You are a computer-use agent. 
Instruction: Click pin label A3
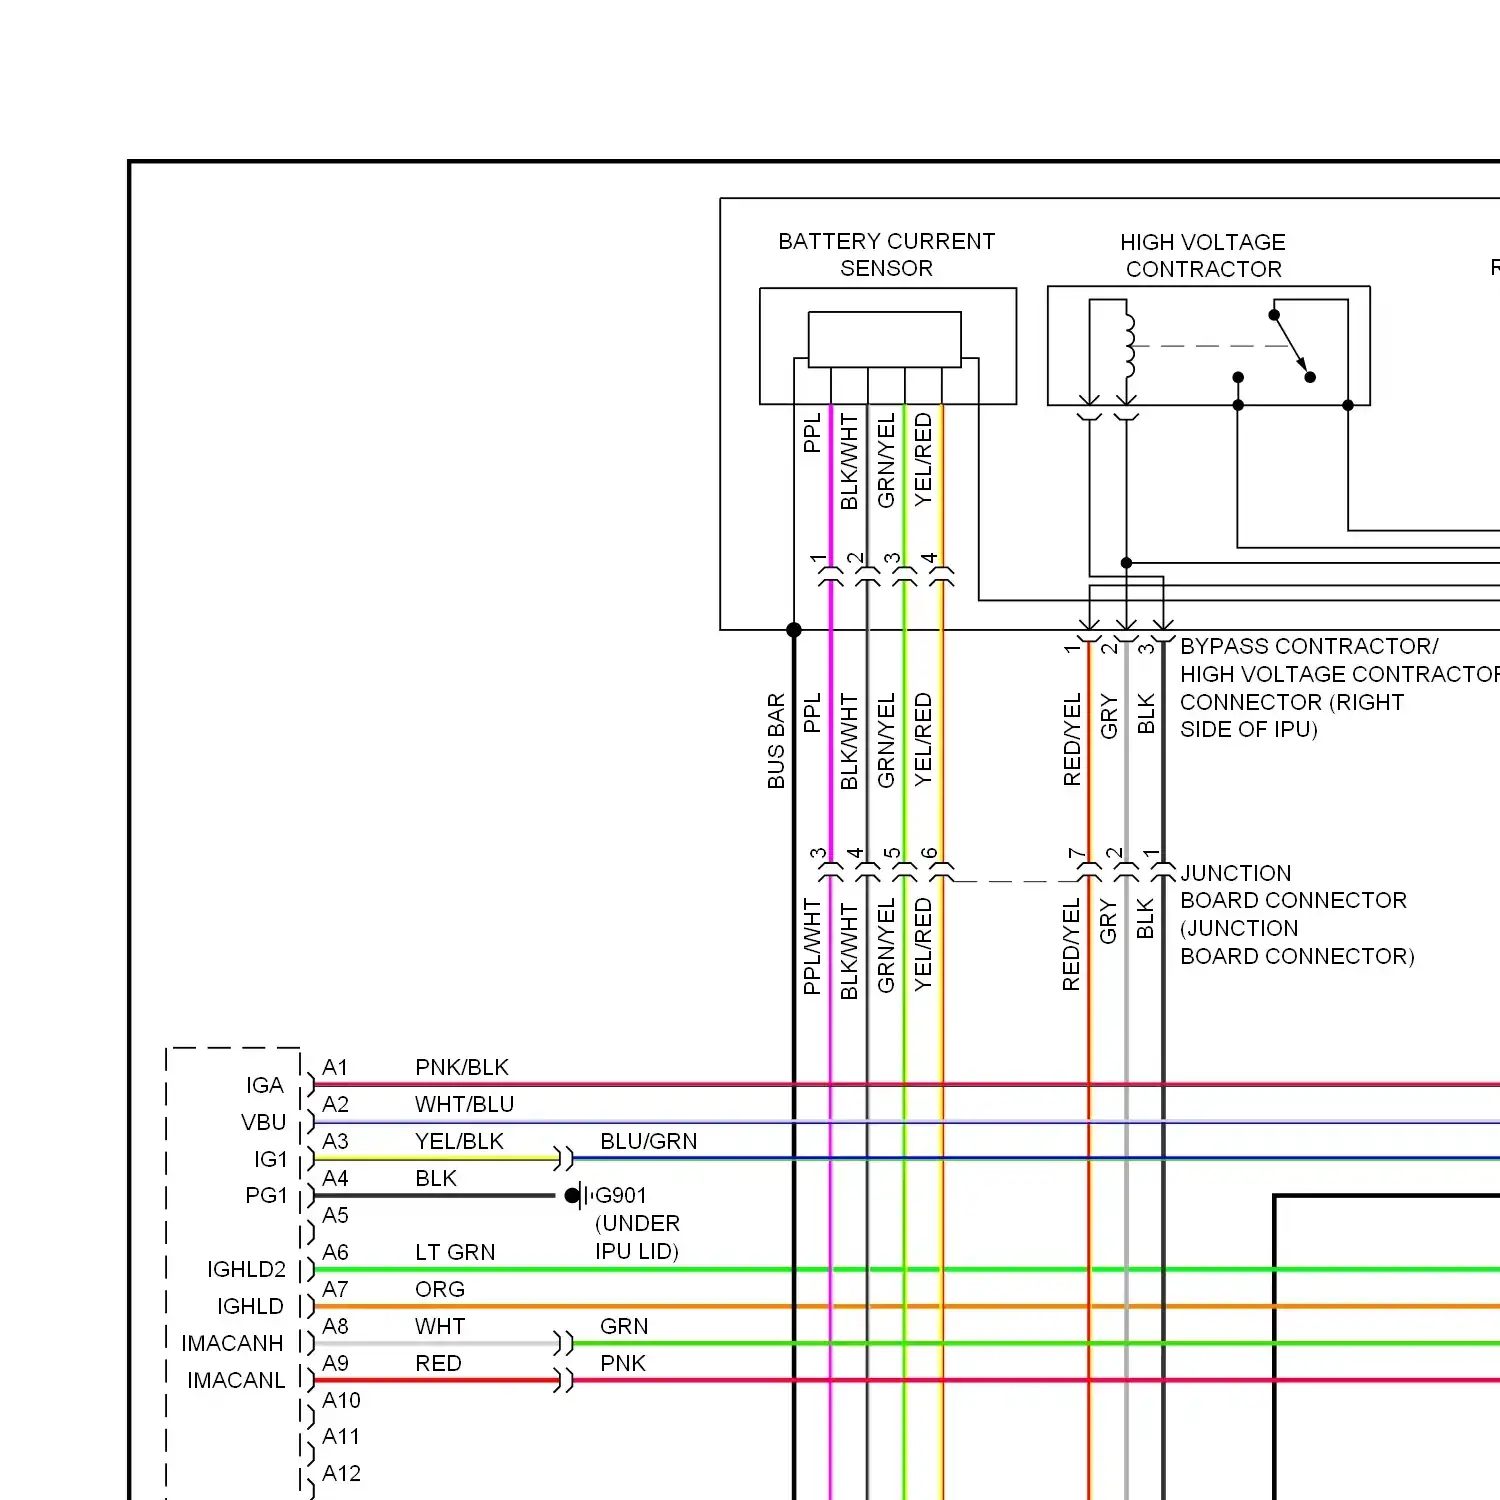tap(335, 1141)
